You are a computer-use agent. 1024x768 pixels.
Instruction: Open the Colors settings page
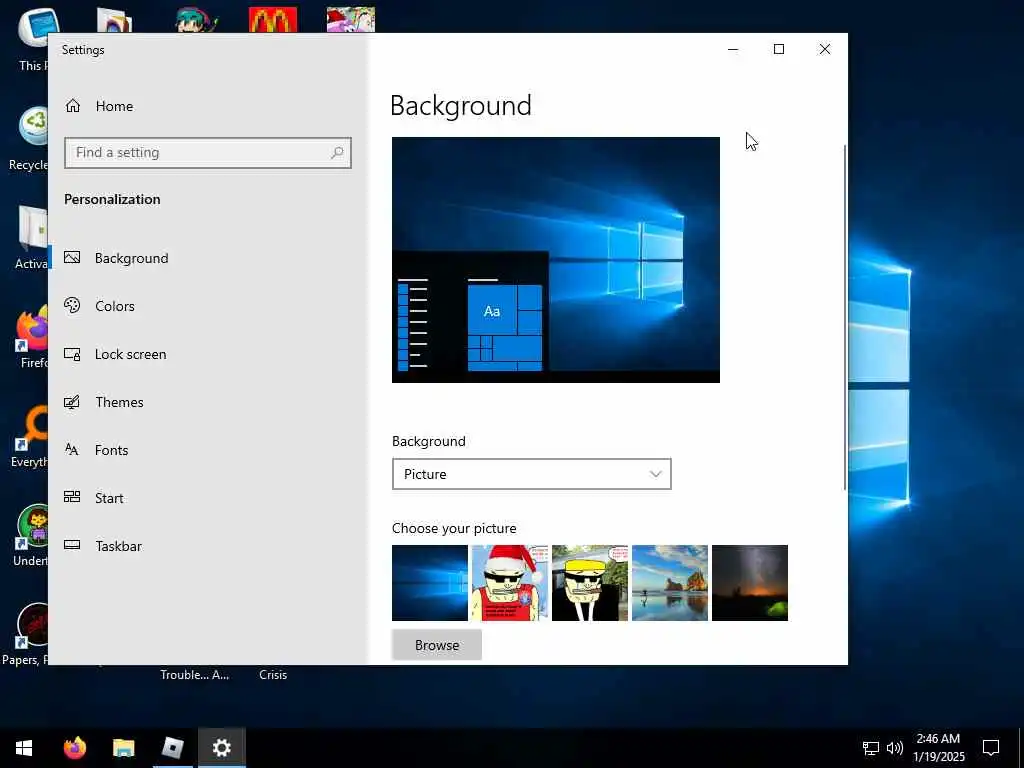coord(115,306)
